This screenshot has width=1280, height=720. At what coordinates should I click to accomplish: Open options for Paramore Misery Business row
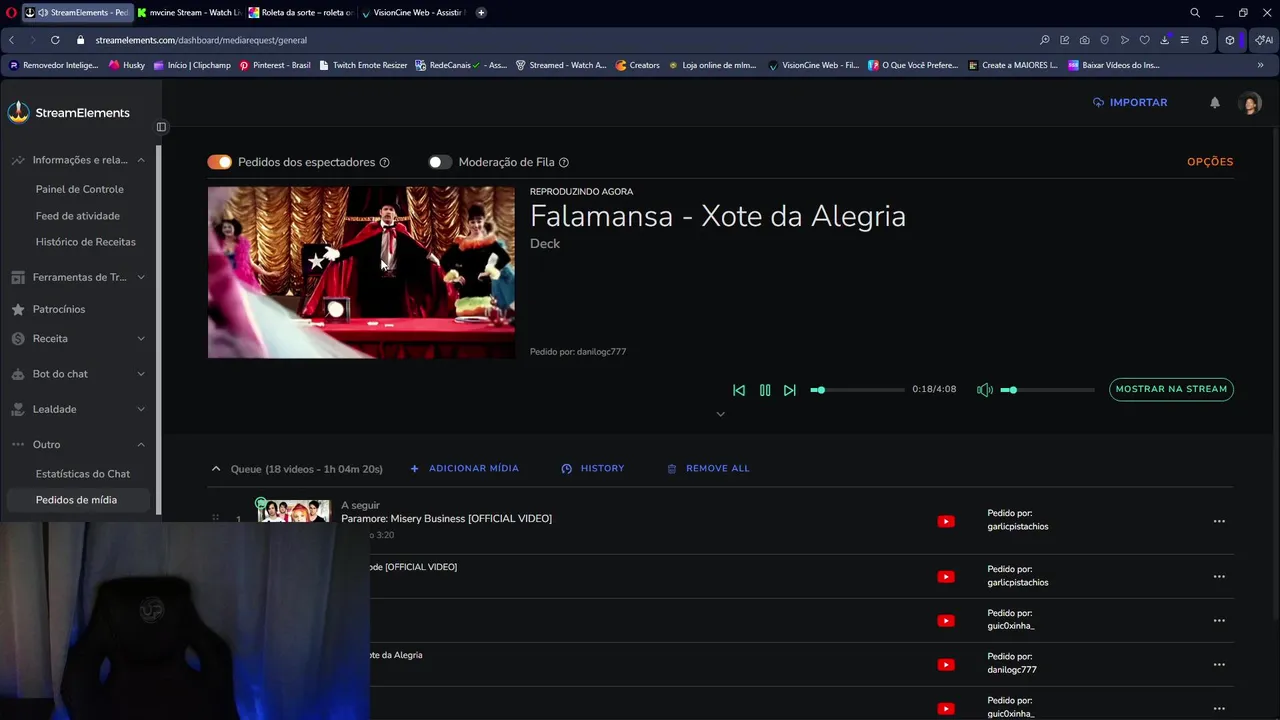click(x=1219, y=521)
